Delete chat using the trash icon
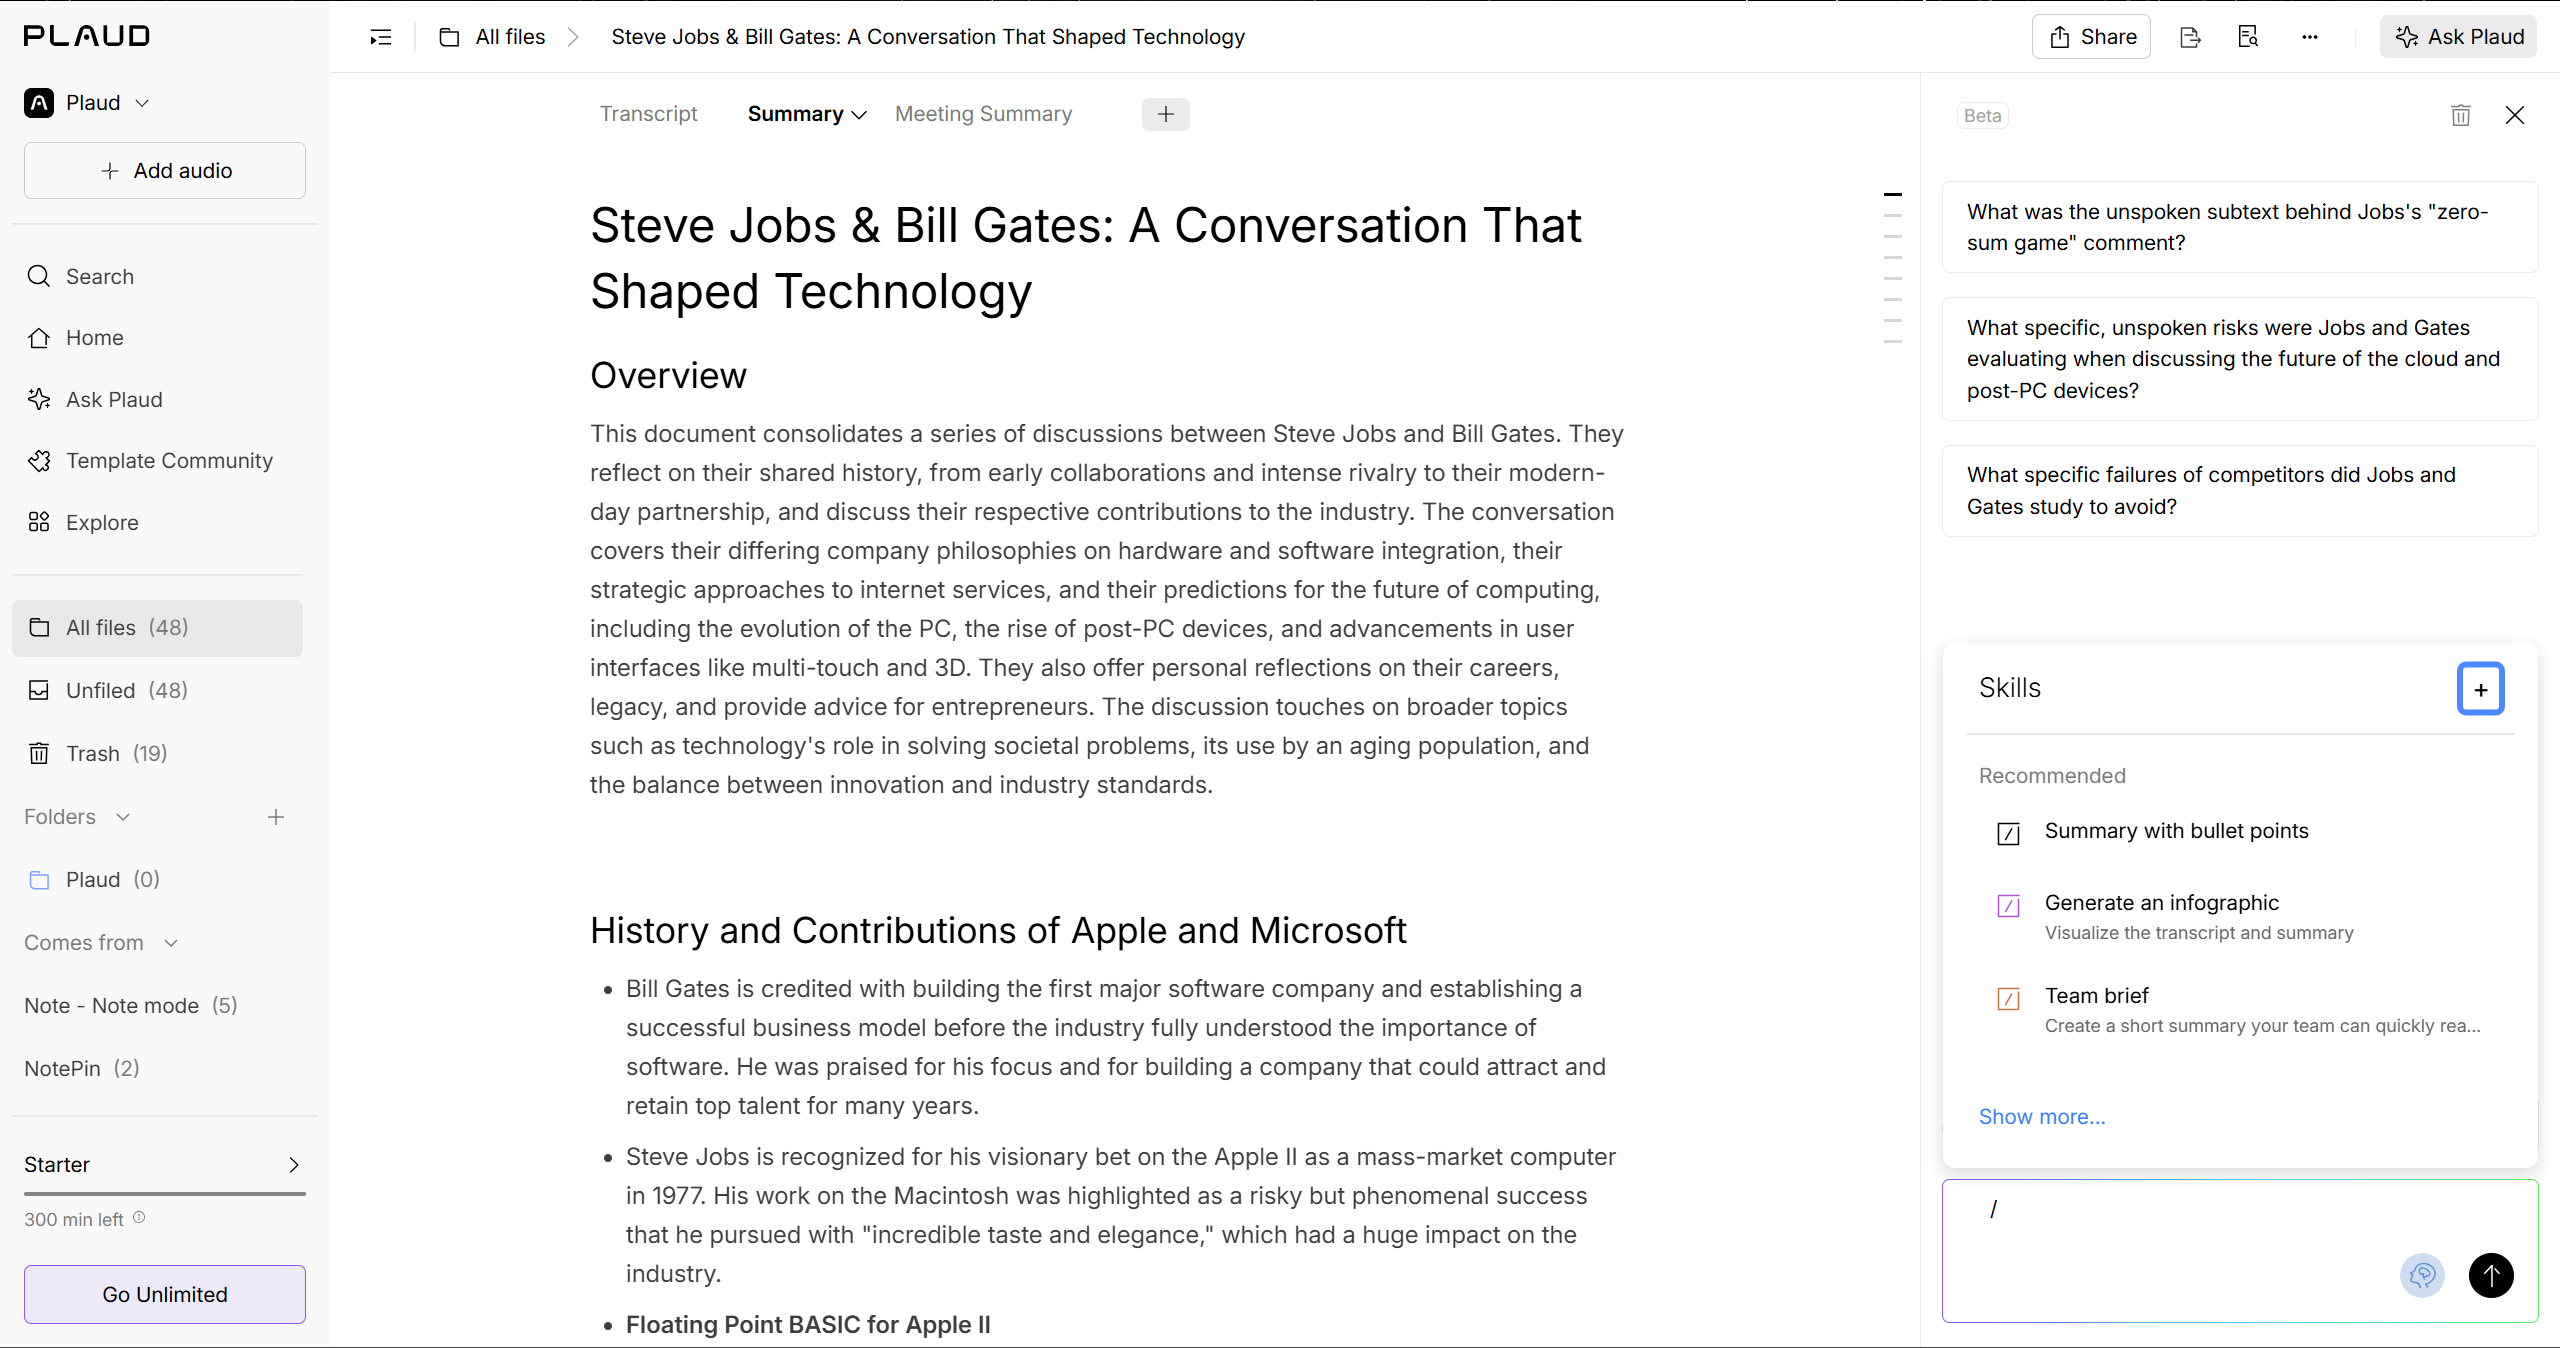This screenshot has width=2560, height=1348. tap(2461, 115)
